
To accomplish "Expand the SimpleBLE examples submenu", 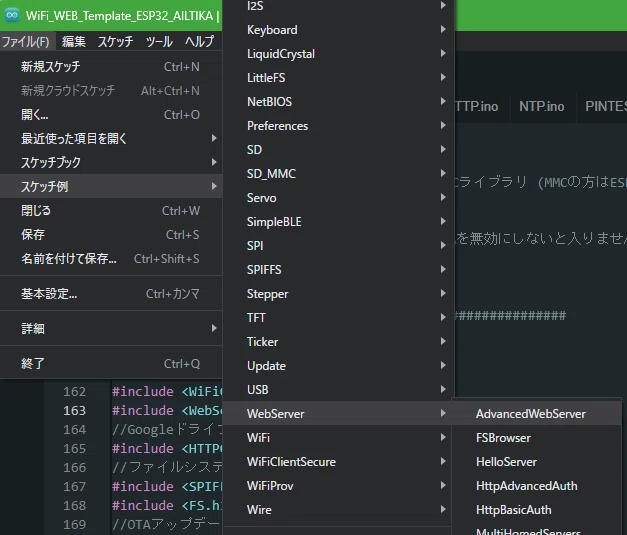I will click(338, 222).
